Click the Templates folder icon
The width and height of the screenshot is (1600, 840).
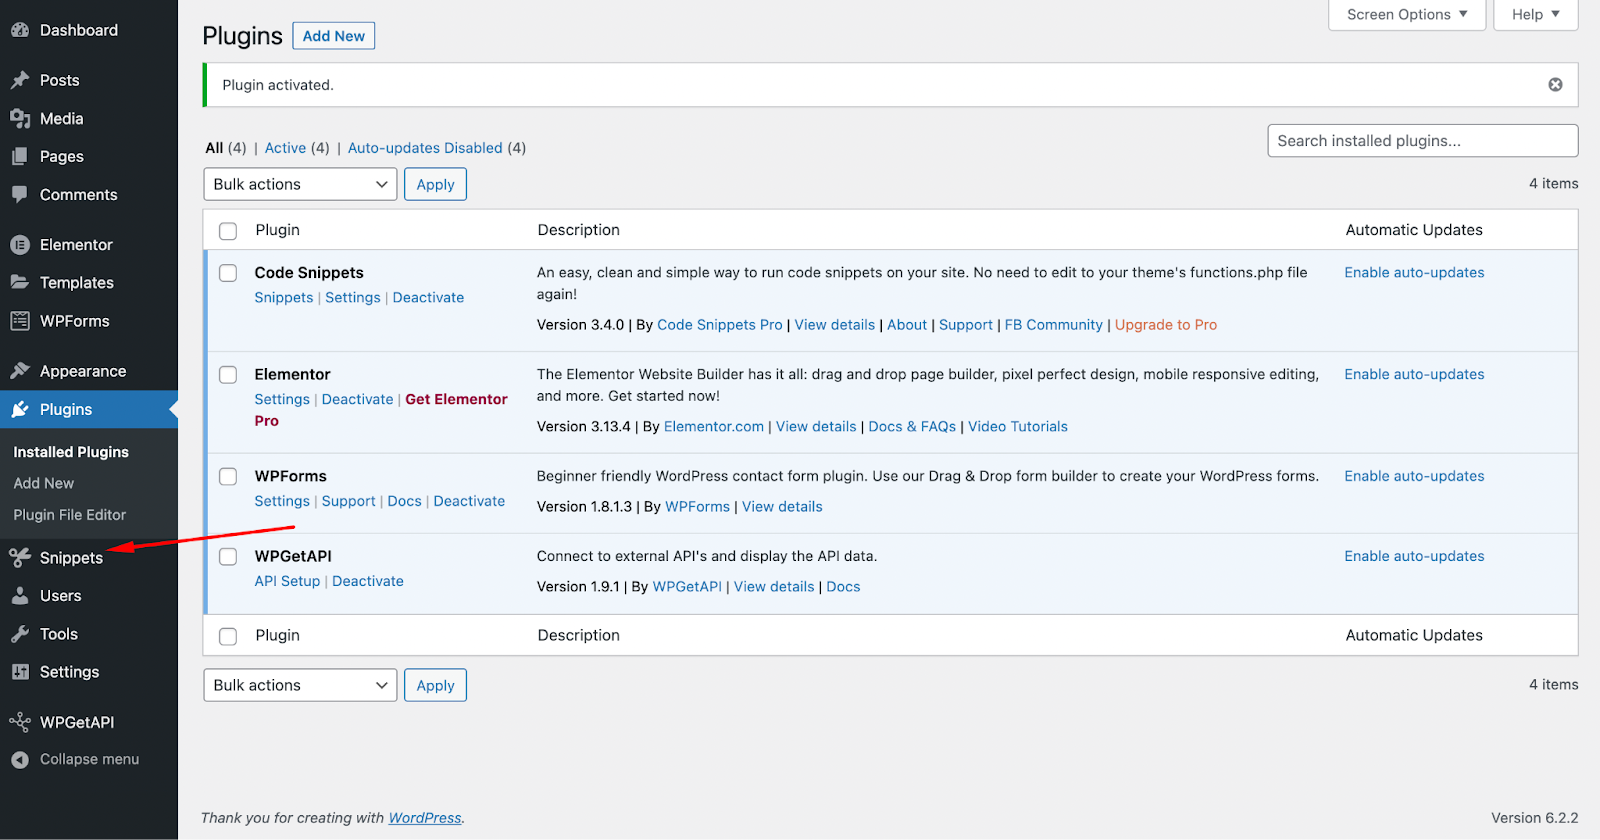coord(20,282)
